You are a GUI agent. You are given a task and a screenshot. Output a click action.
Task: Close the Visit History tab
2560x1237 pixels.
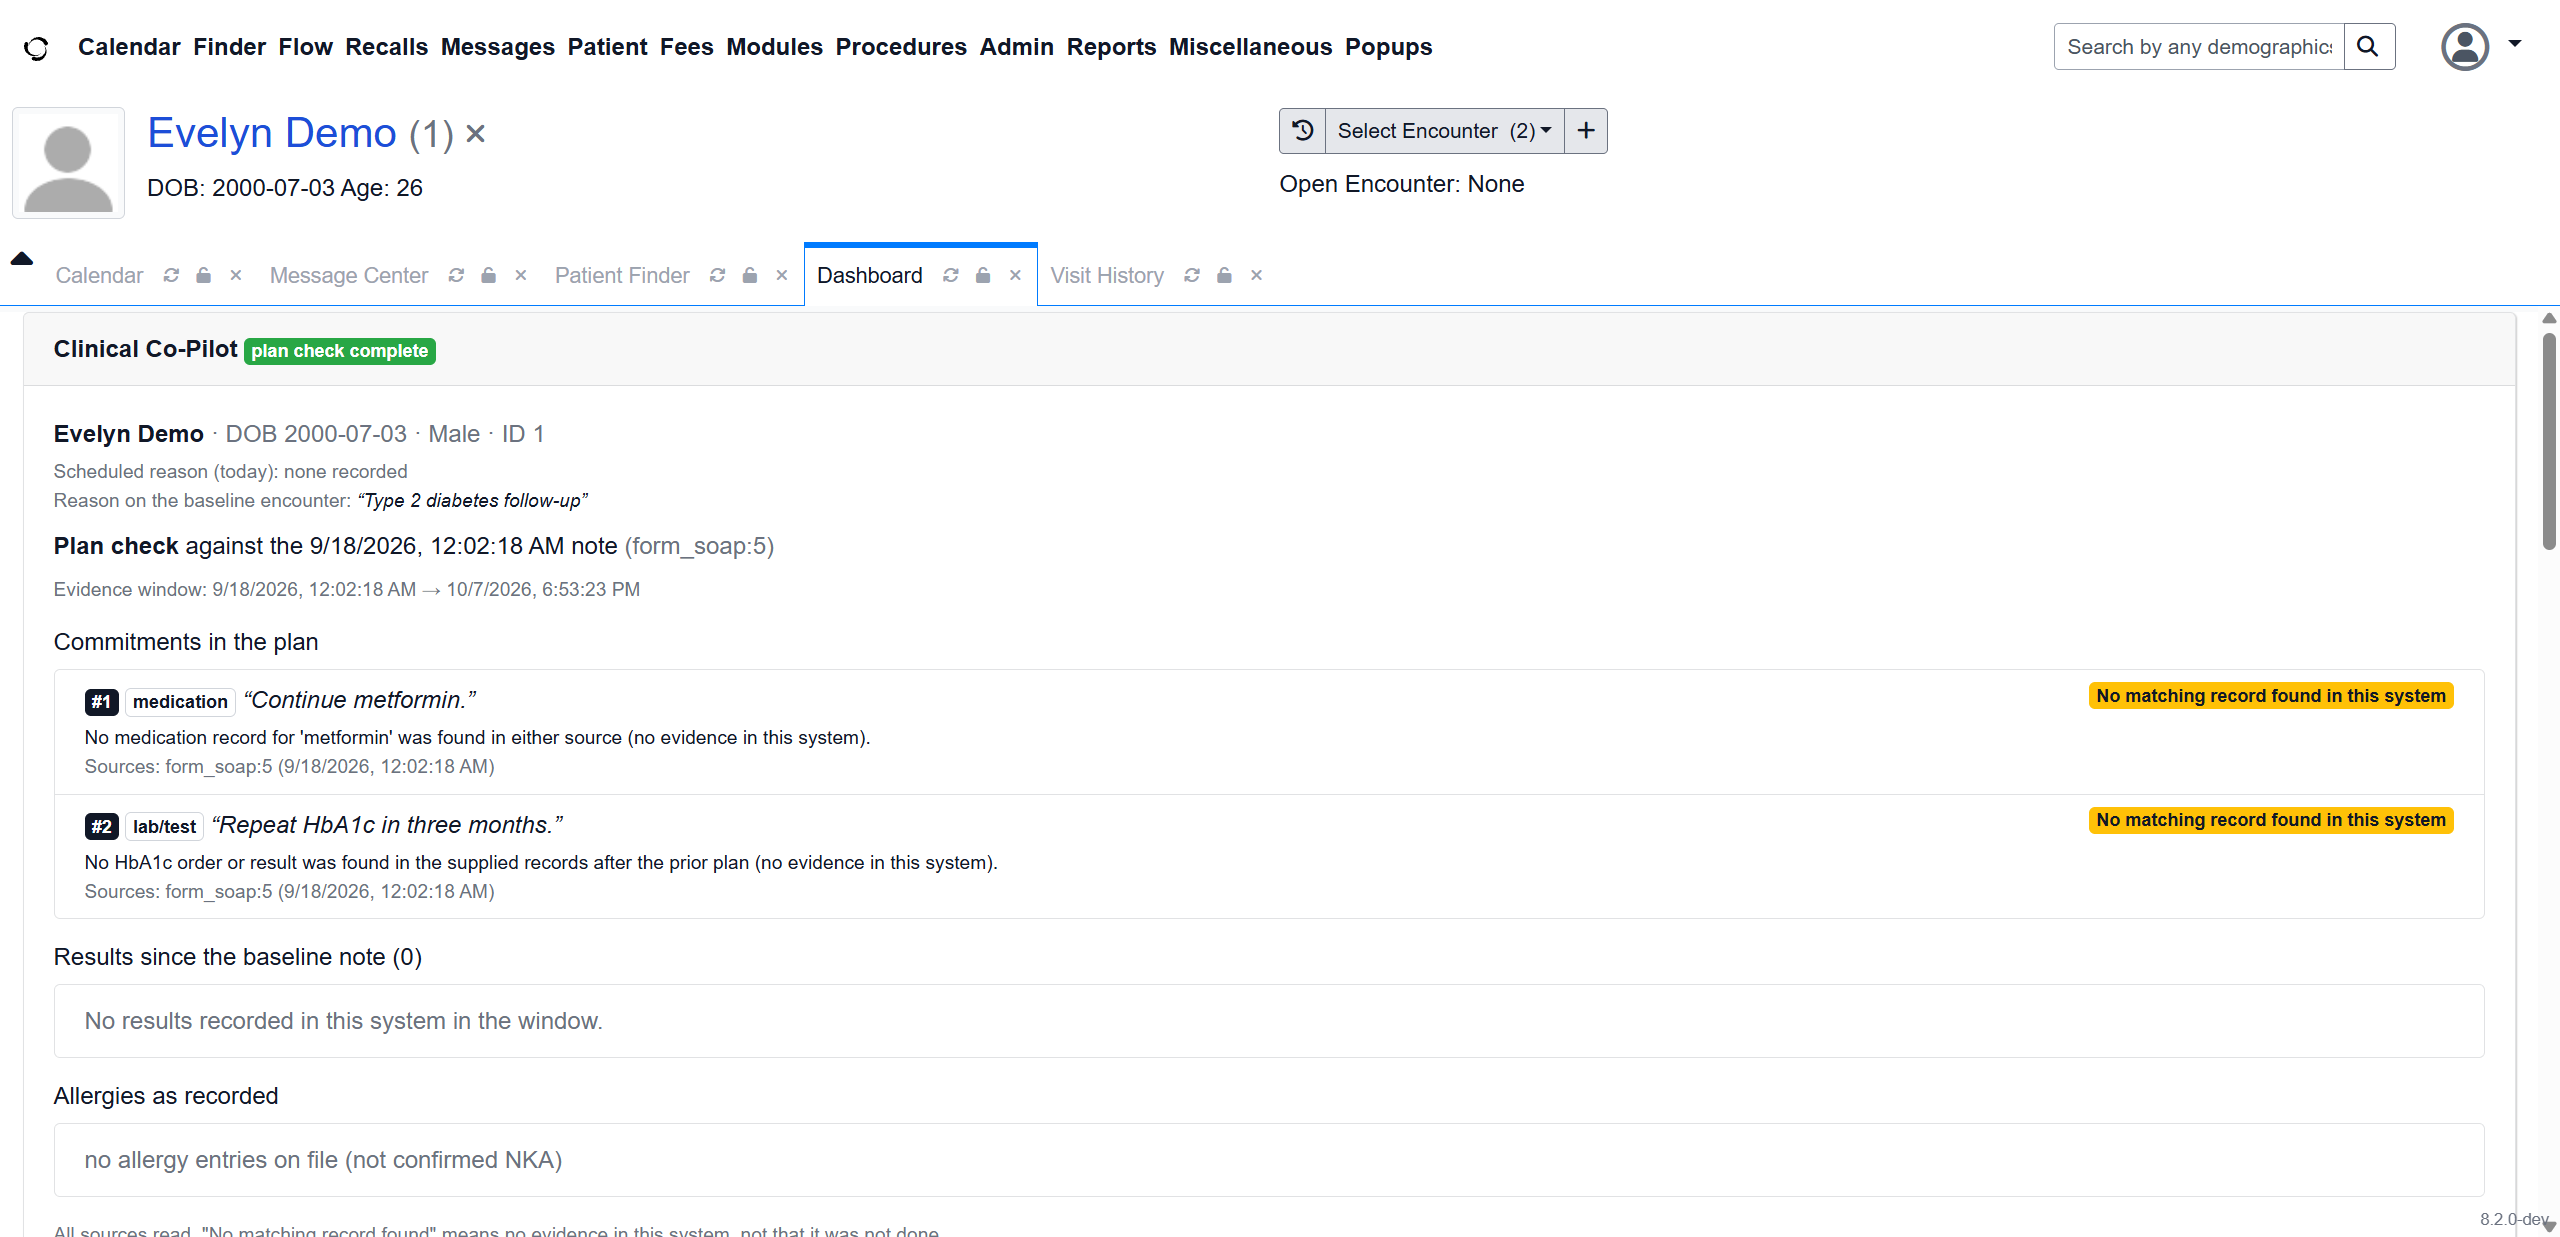point(1257,275)
